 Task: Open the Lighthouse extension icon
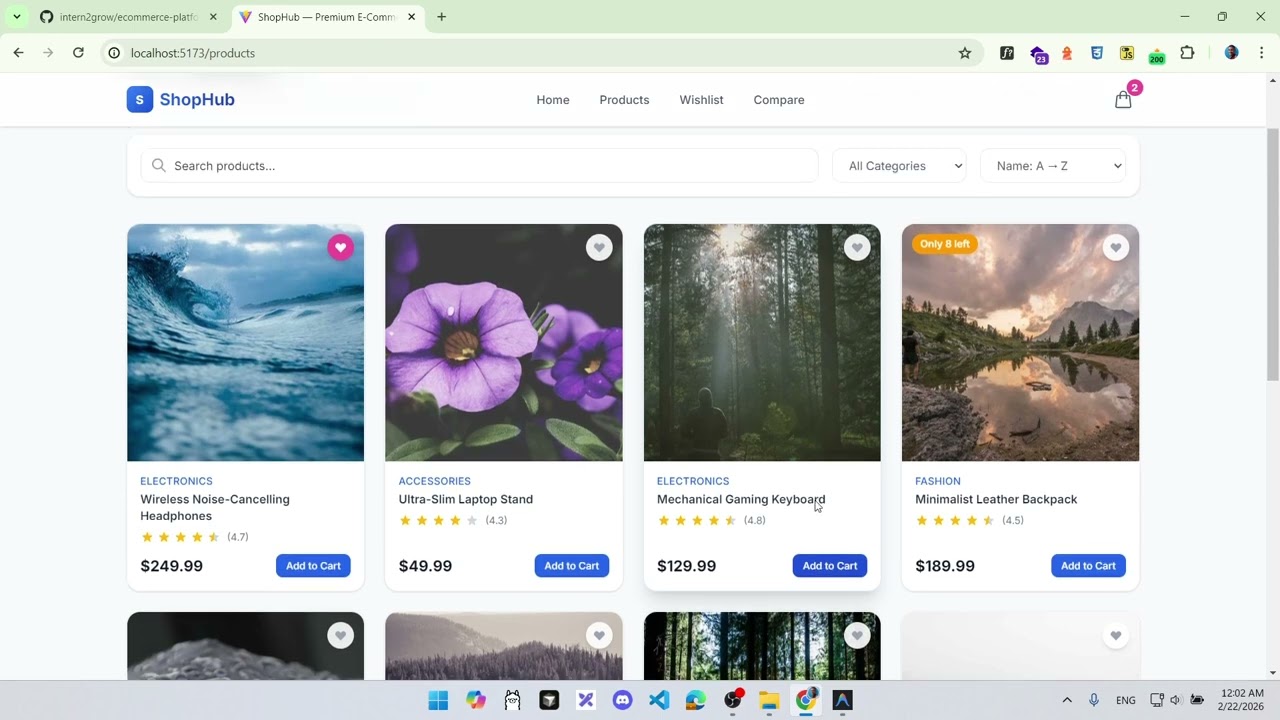[1067, 53]
